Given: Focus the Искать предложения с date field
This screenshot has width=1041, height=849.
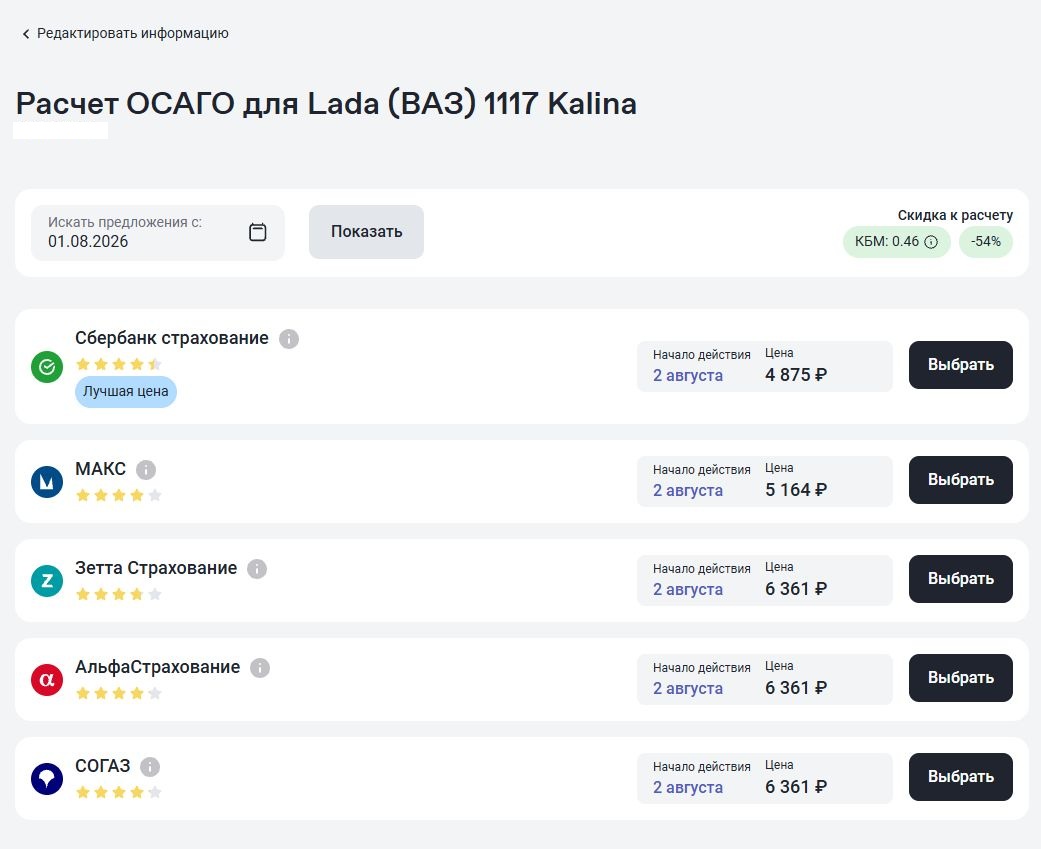Looking at the screenshot, I should pyautogui.click(x=157, y=232).
